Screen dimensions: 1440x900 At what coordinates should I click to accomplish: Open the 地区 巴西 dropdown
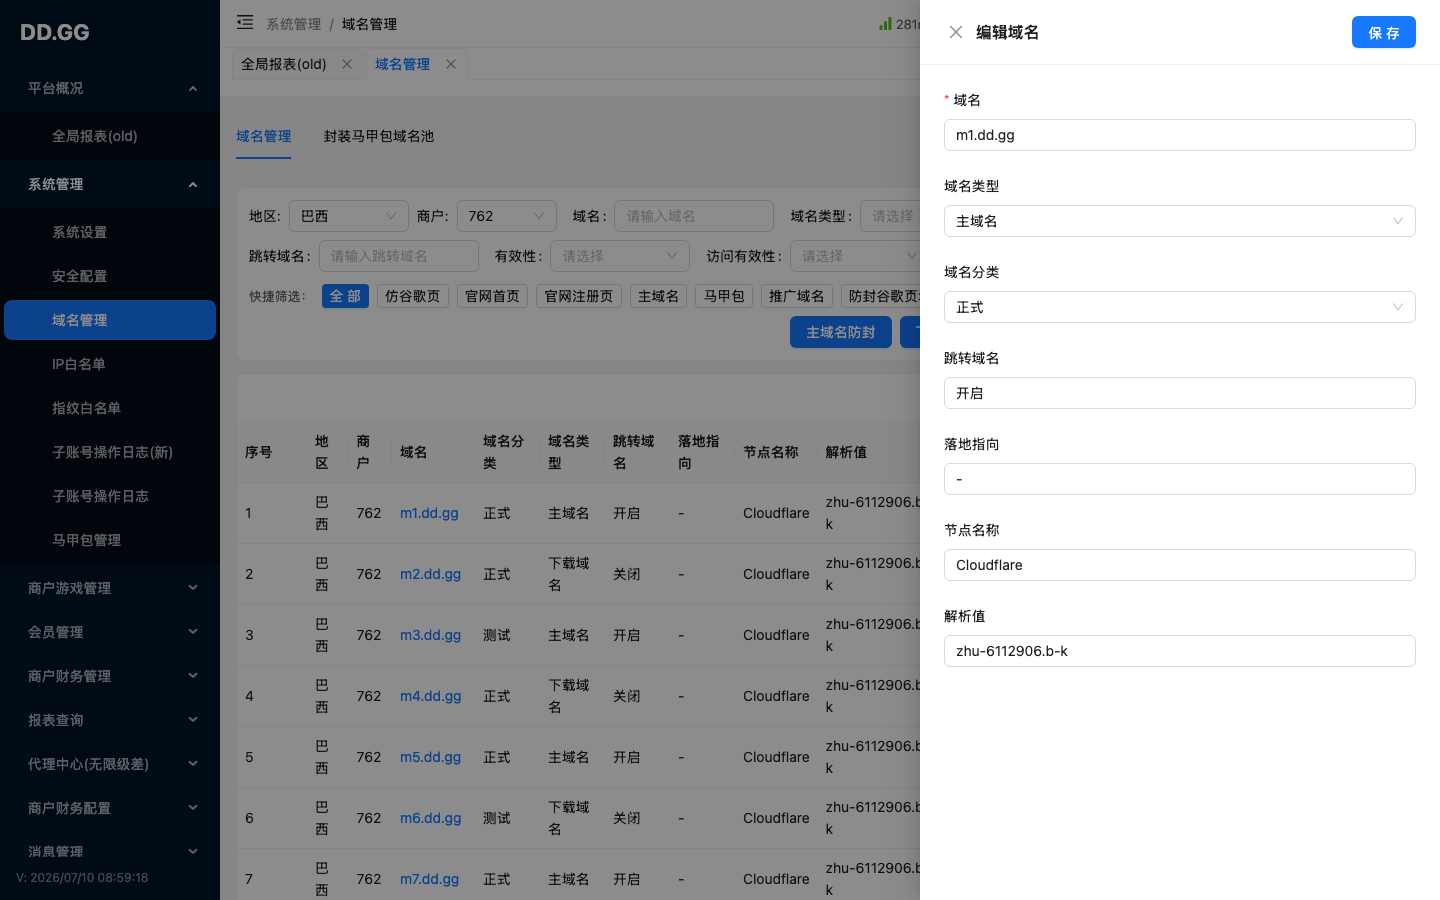[349, 216]
